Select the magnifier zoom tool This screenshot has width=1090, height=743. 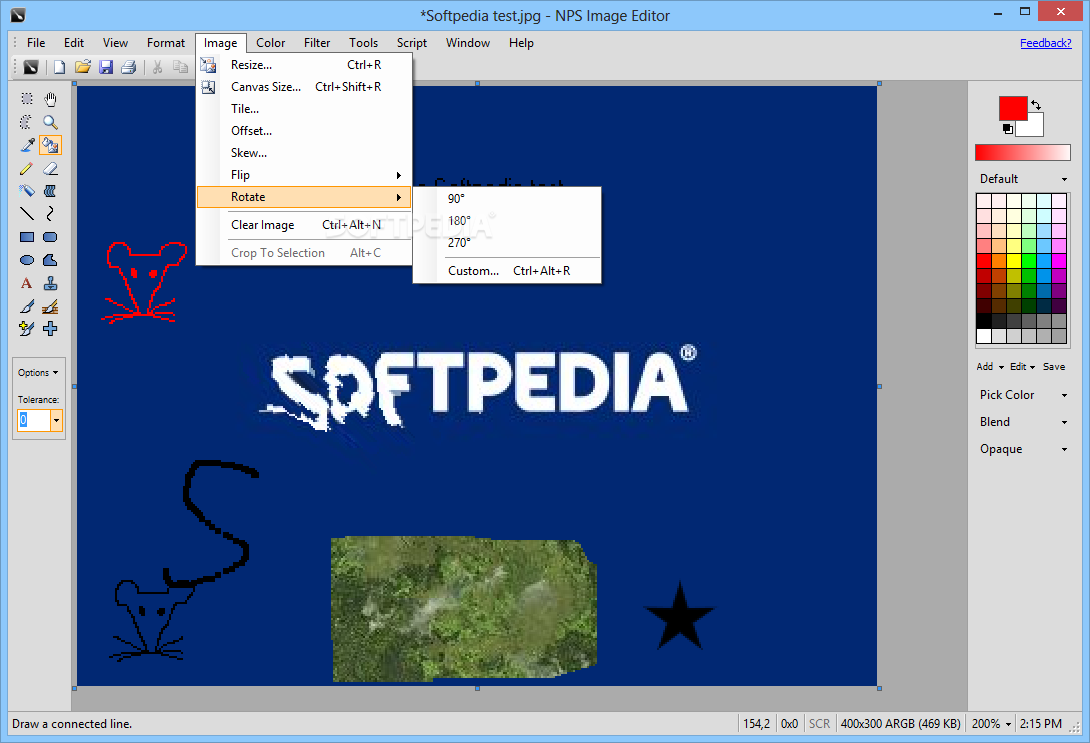click(50, 122)
